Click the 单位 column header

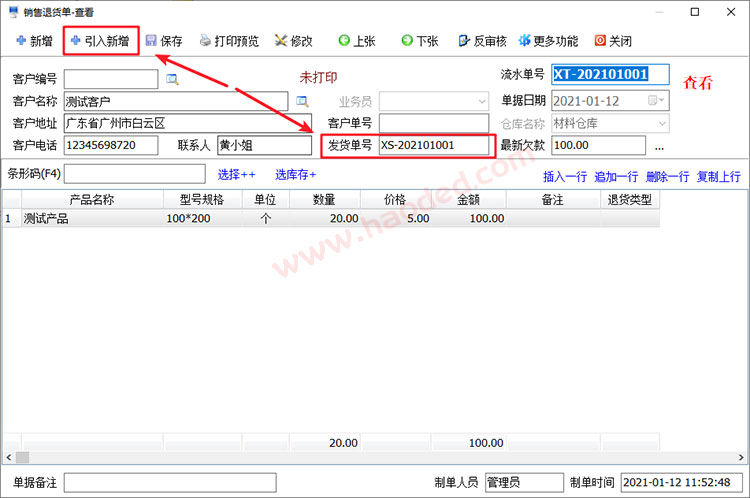265,199
